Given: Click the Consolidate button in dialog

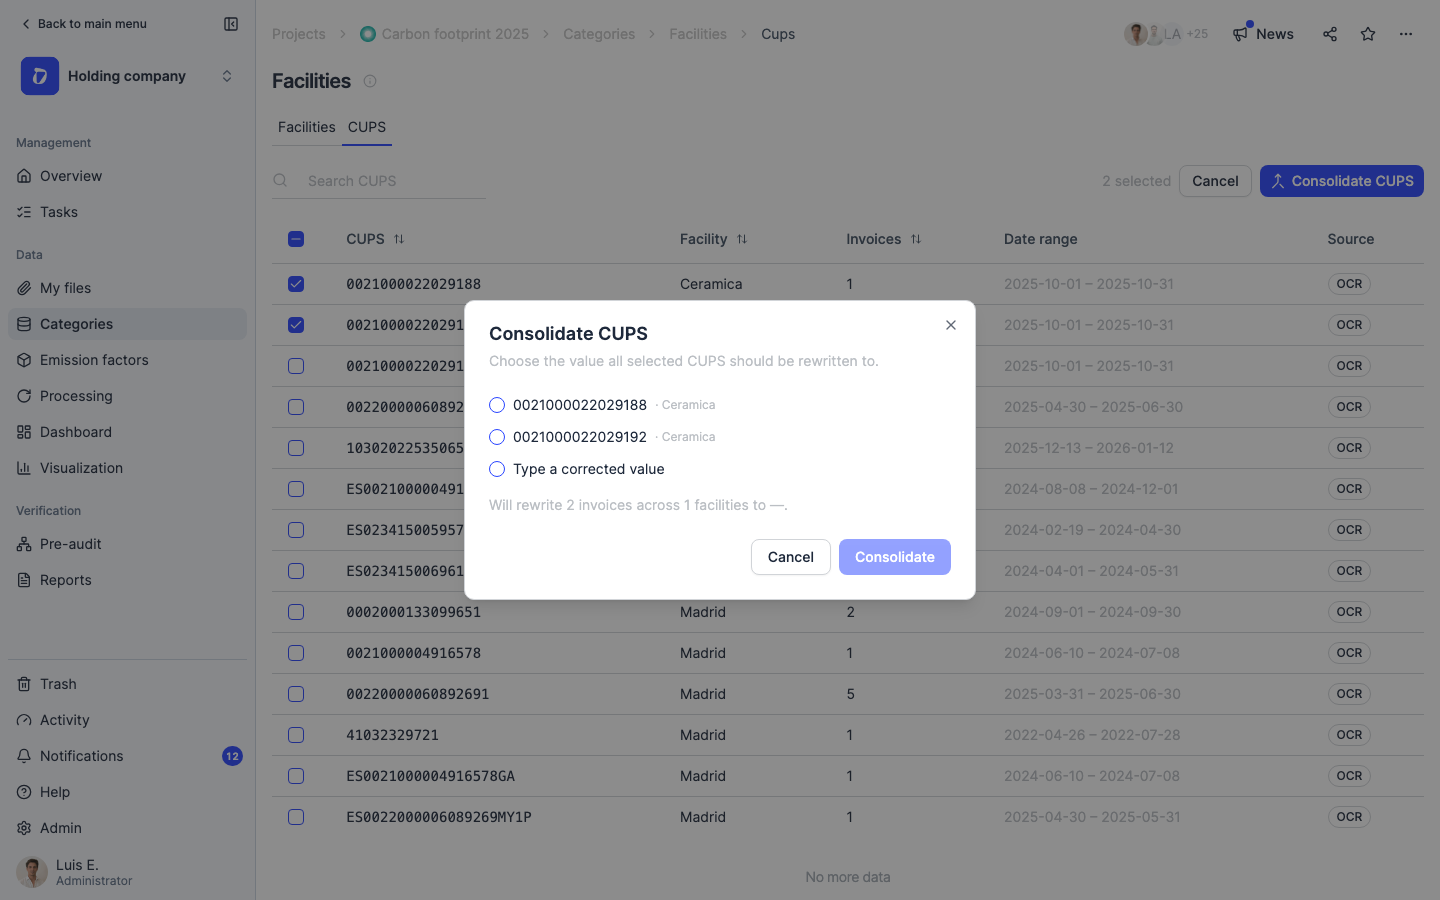Looking at the screenshot, I should [895, 557].
